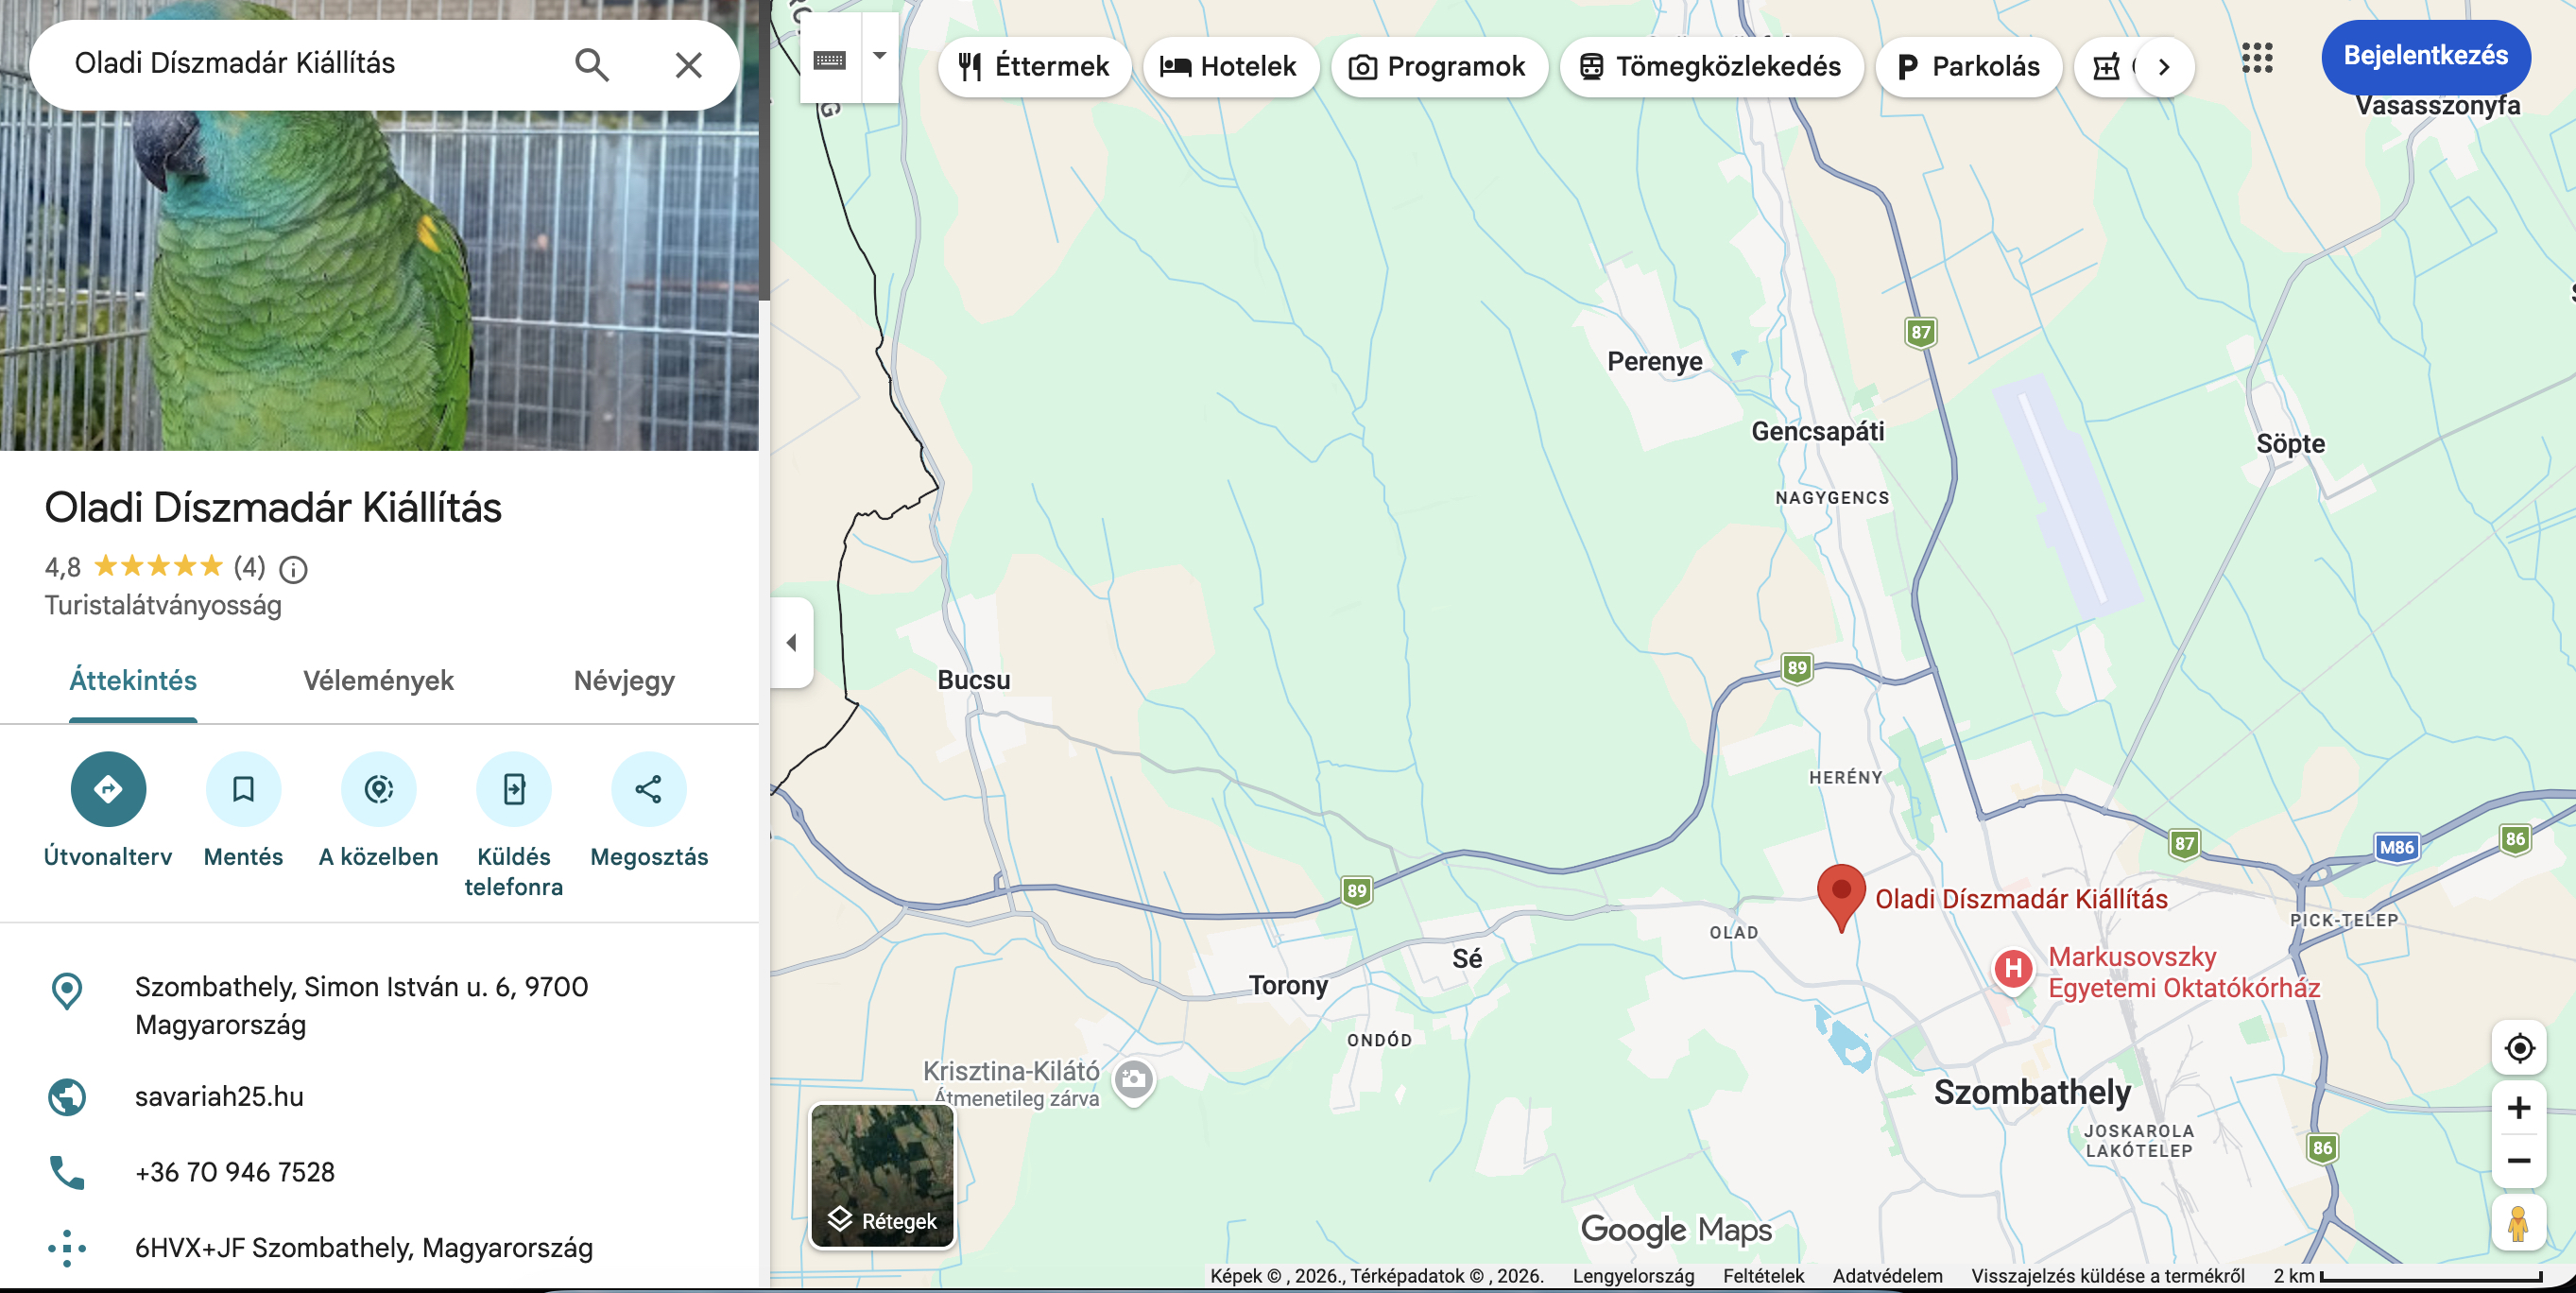Open savariah25.hu website link

[219, 1096]
